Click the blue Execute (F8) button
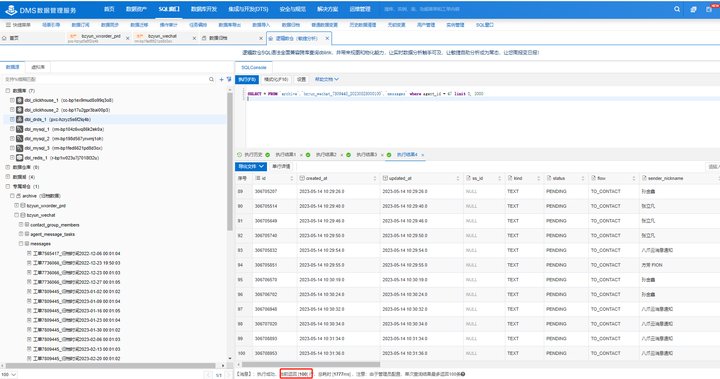 coord(247,79)
